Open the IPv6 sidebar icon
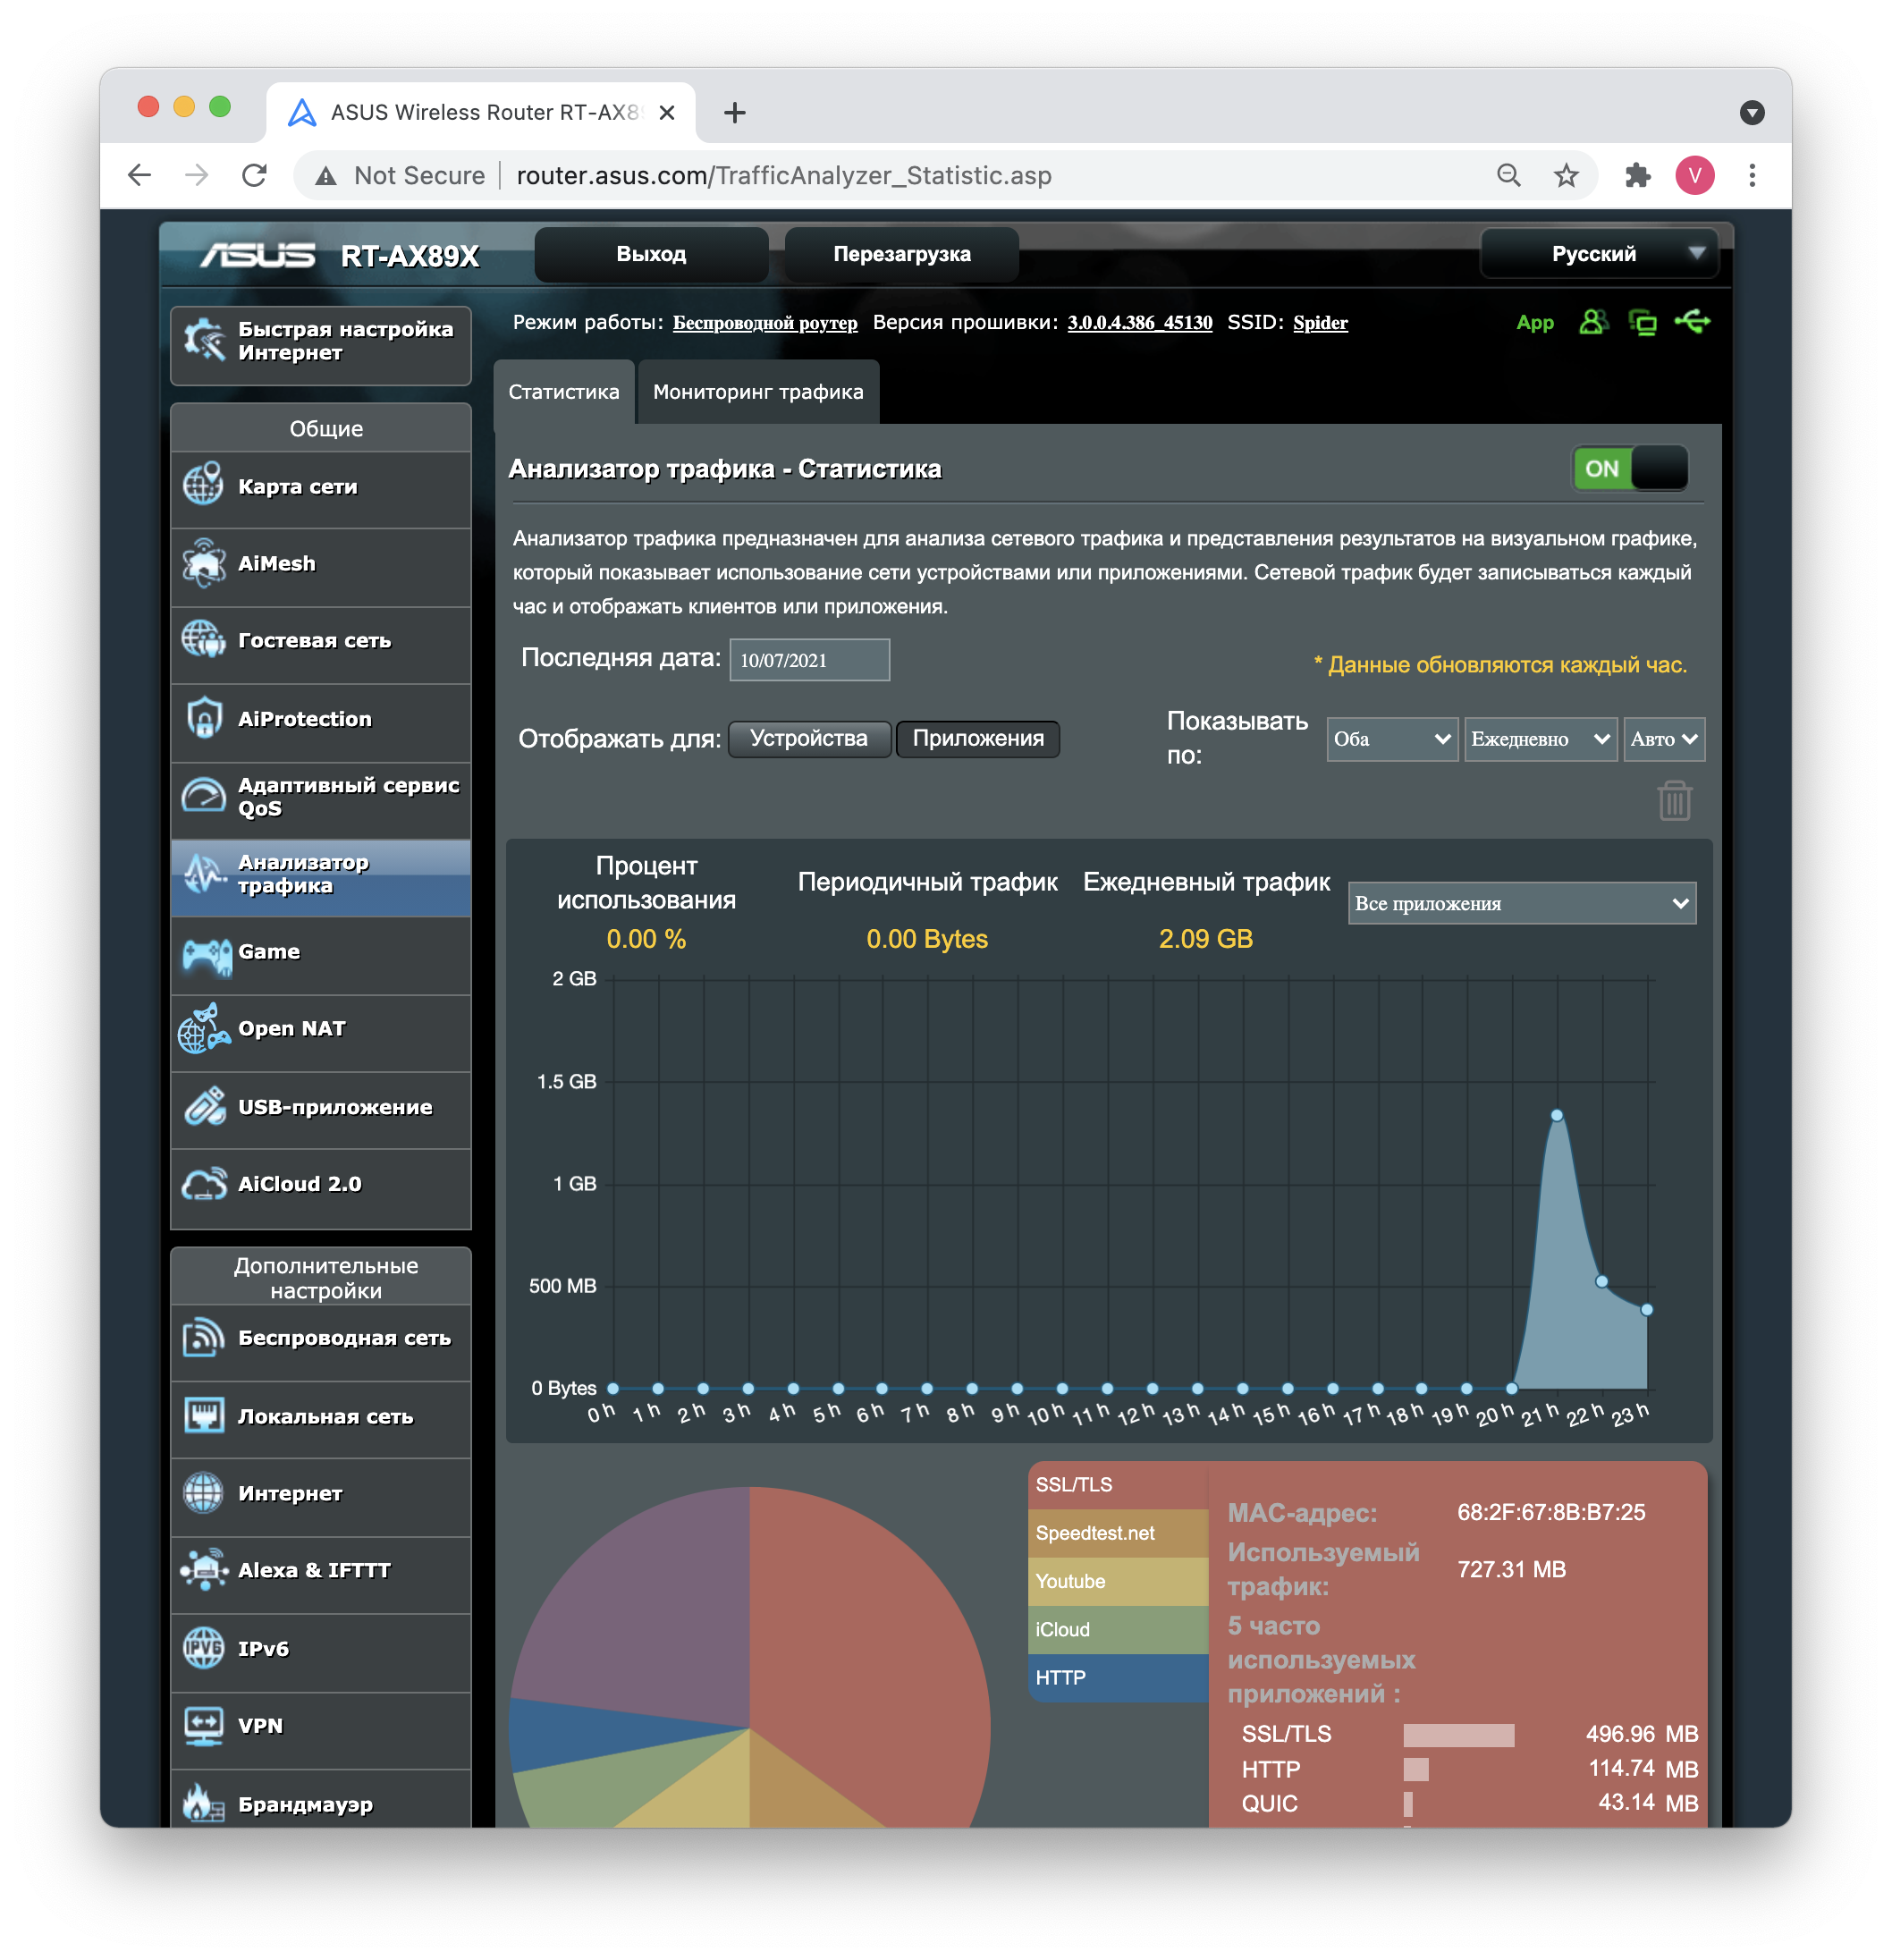Image resolution: width=1892 pixels, height=1960 pixels. 204,1649
